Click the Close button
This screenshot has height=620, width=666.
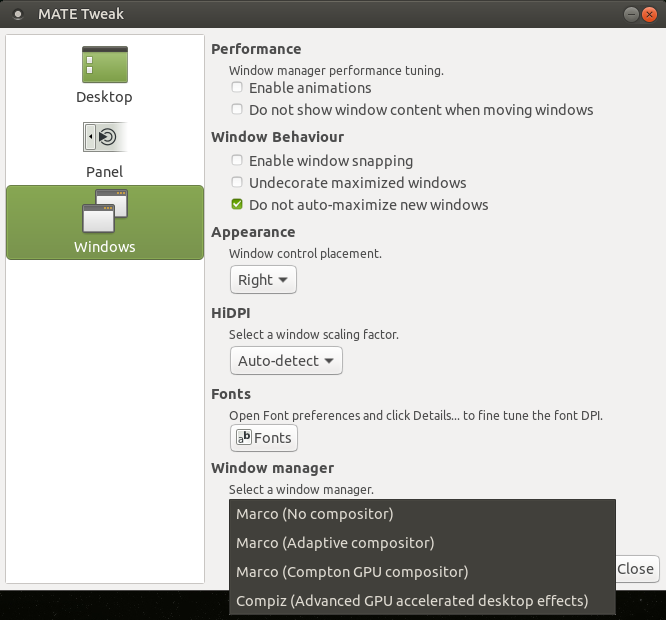pos(636,569)
